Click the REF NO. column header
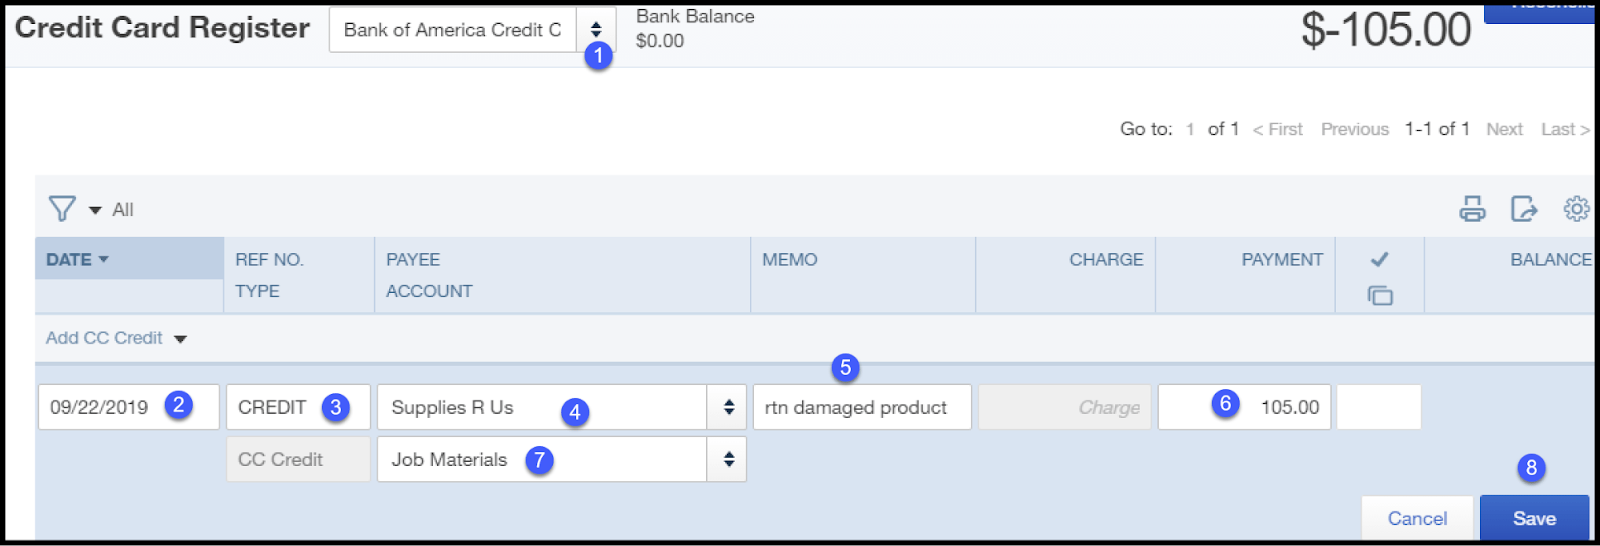The width and height of the screenshot is (1600, 546). (x=269, y=259)
